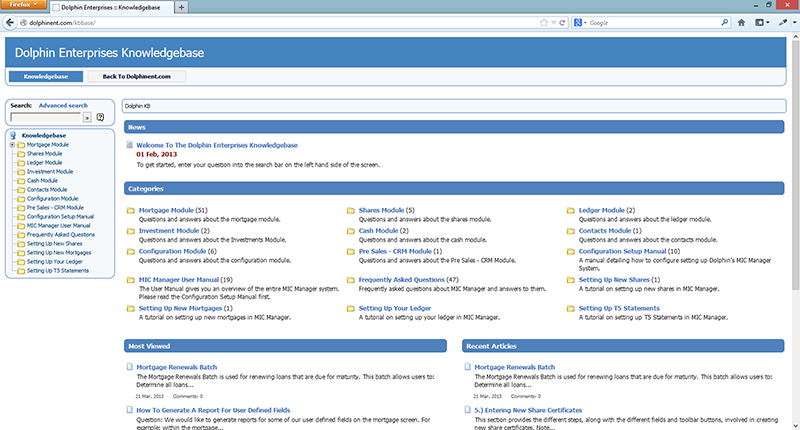Click the Dolphin KB breadcrumb text
This screenshot has width=800, height=430.
pyautogui.click(x=137, y=106)
